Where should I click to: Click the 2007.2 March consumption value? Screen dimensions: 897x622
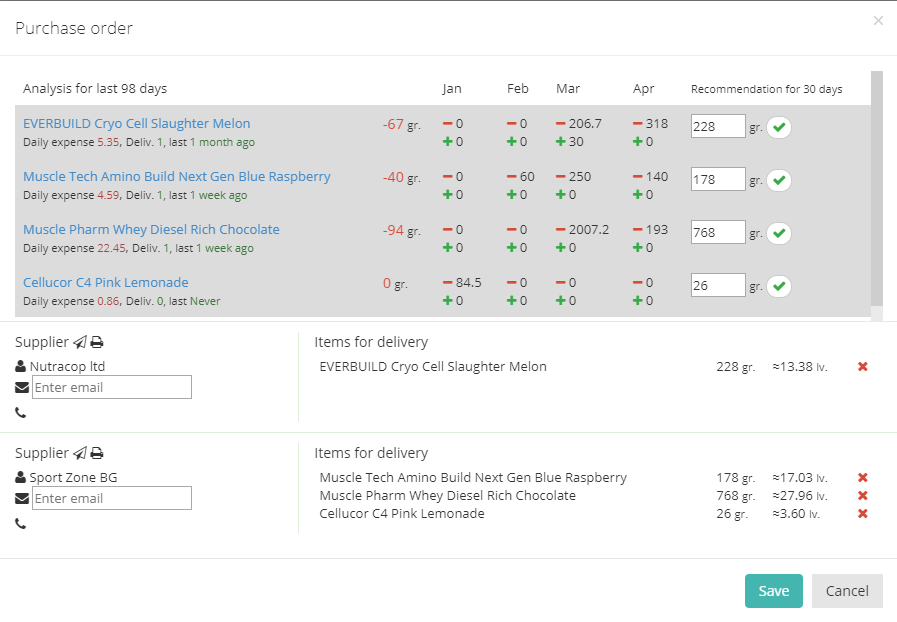click(x=589, y=230)
